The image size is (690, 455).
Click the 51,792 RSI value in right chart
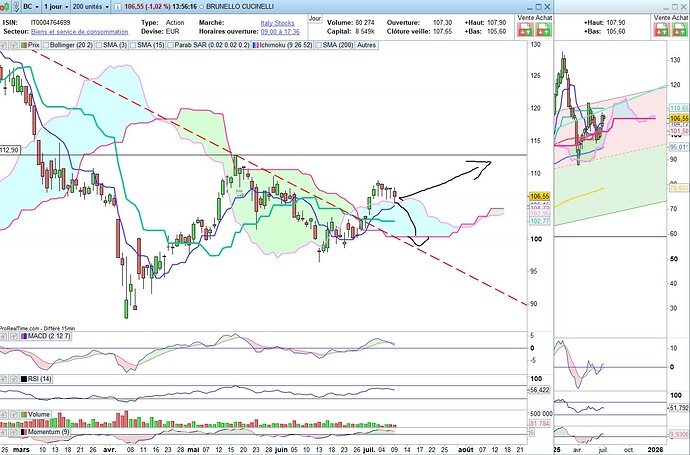click(679, 408)
